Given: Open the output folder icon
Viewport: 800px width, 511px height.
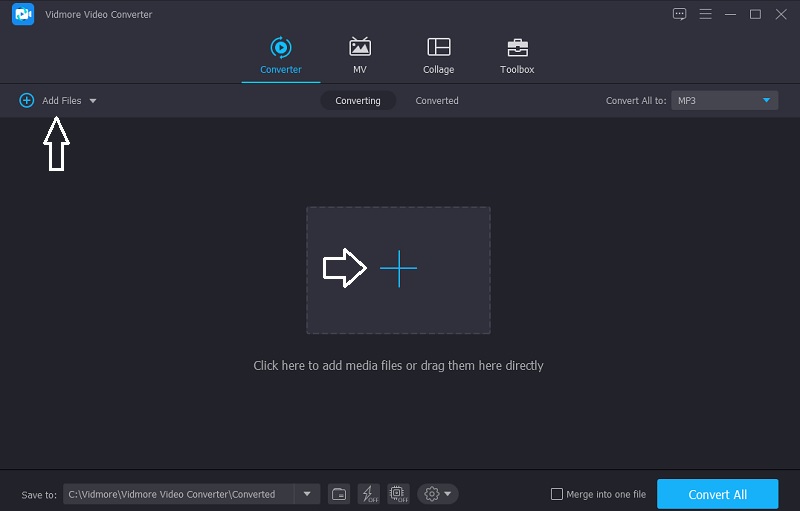Looking at the screenshot, I should tap(339, 494).
